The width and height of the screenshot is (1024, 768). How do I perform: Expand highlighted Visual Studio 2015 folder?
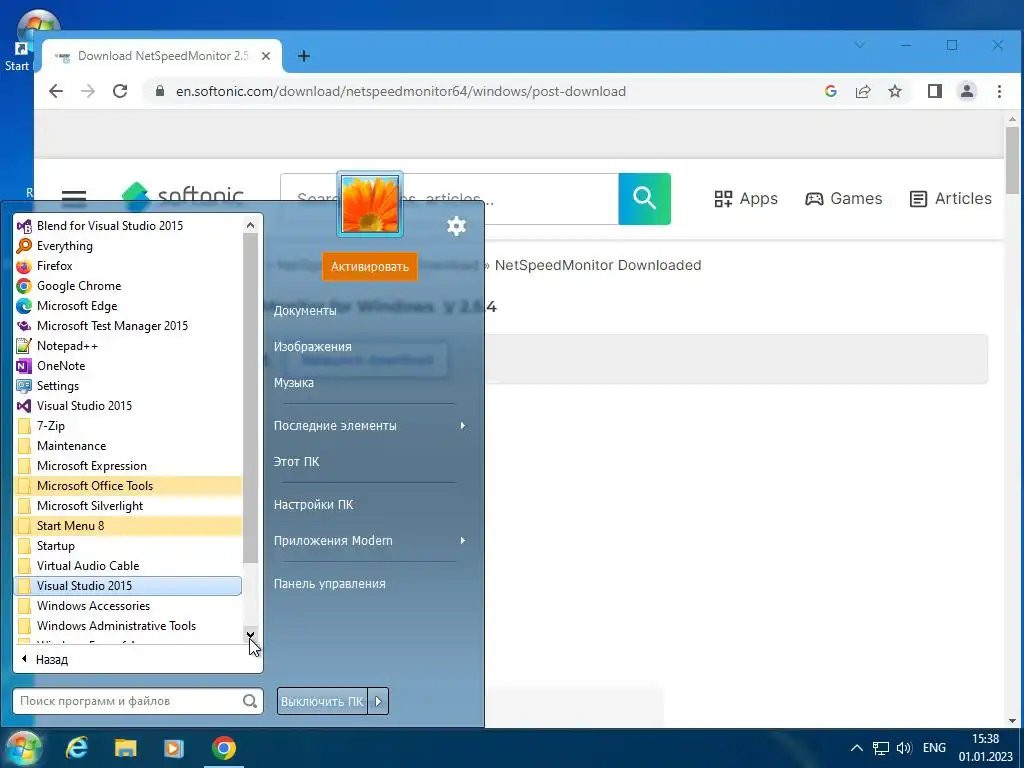click(x=128, y=586)
